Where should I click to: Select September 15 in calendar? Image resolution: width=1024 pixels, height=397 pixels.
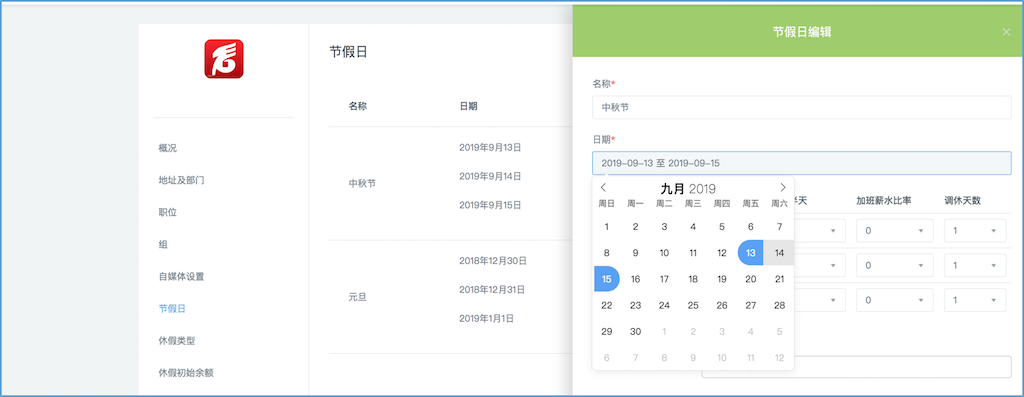pyautogui.click(x=607, y=279)
